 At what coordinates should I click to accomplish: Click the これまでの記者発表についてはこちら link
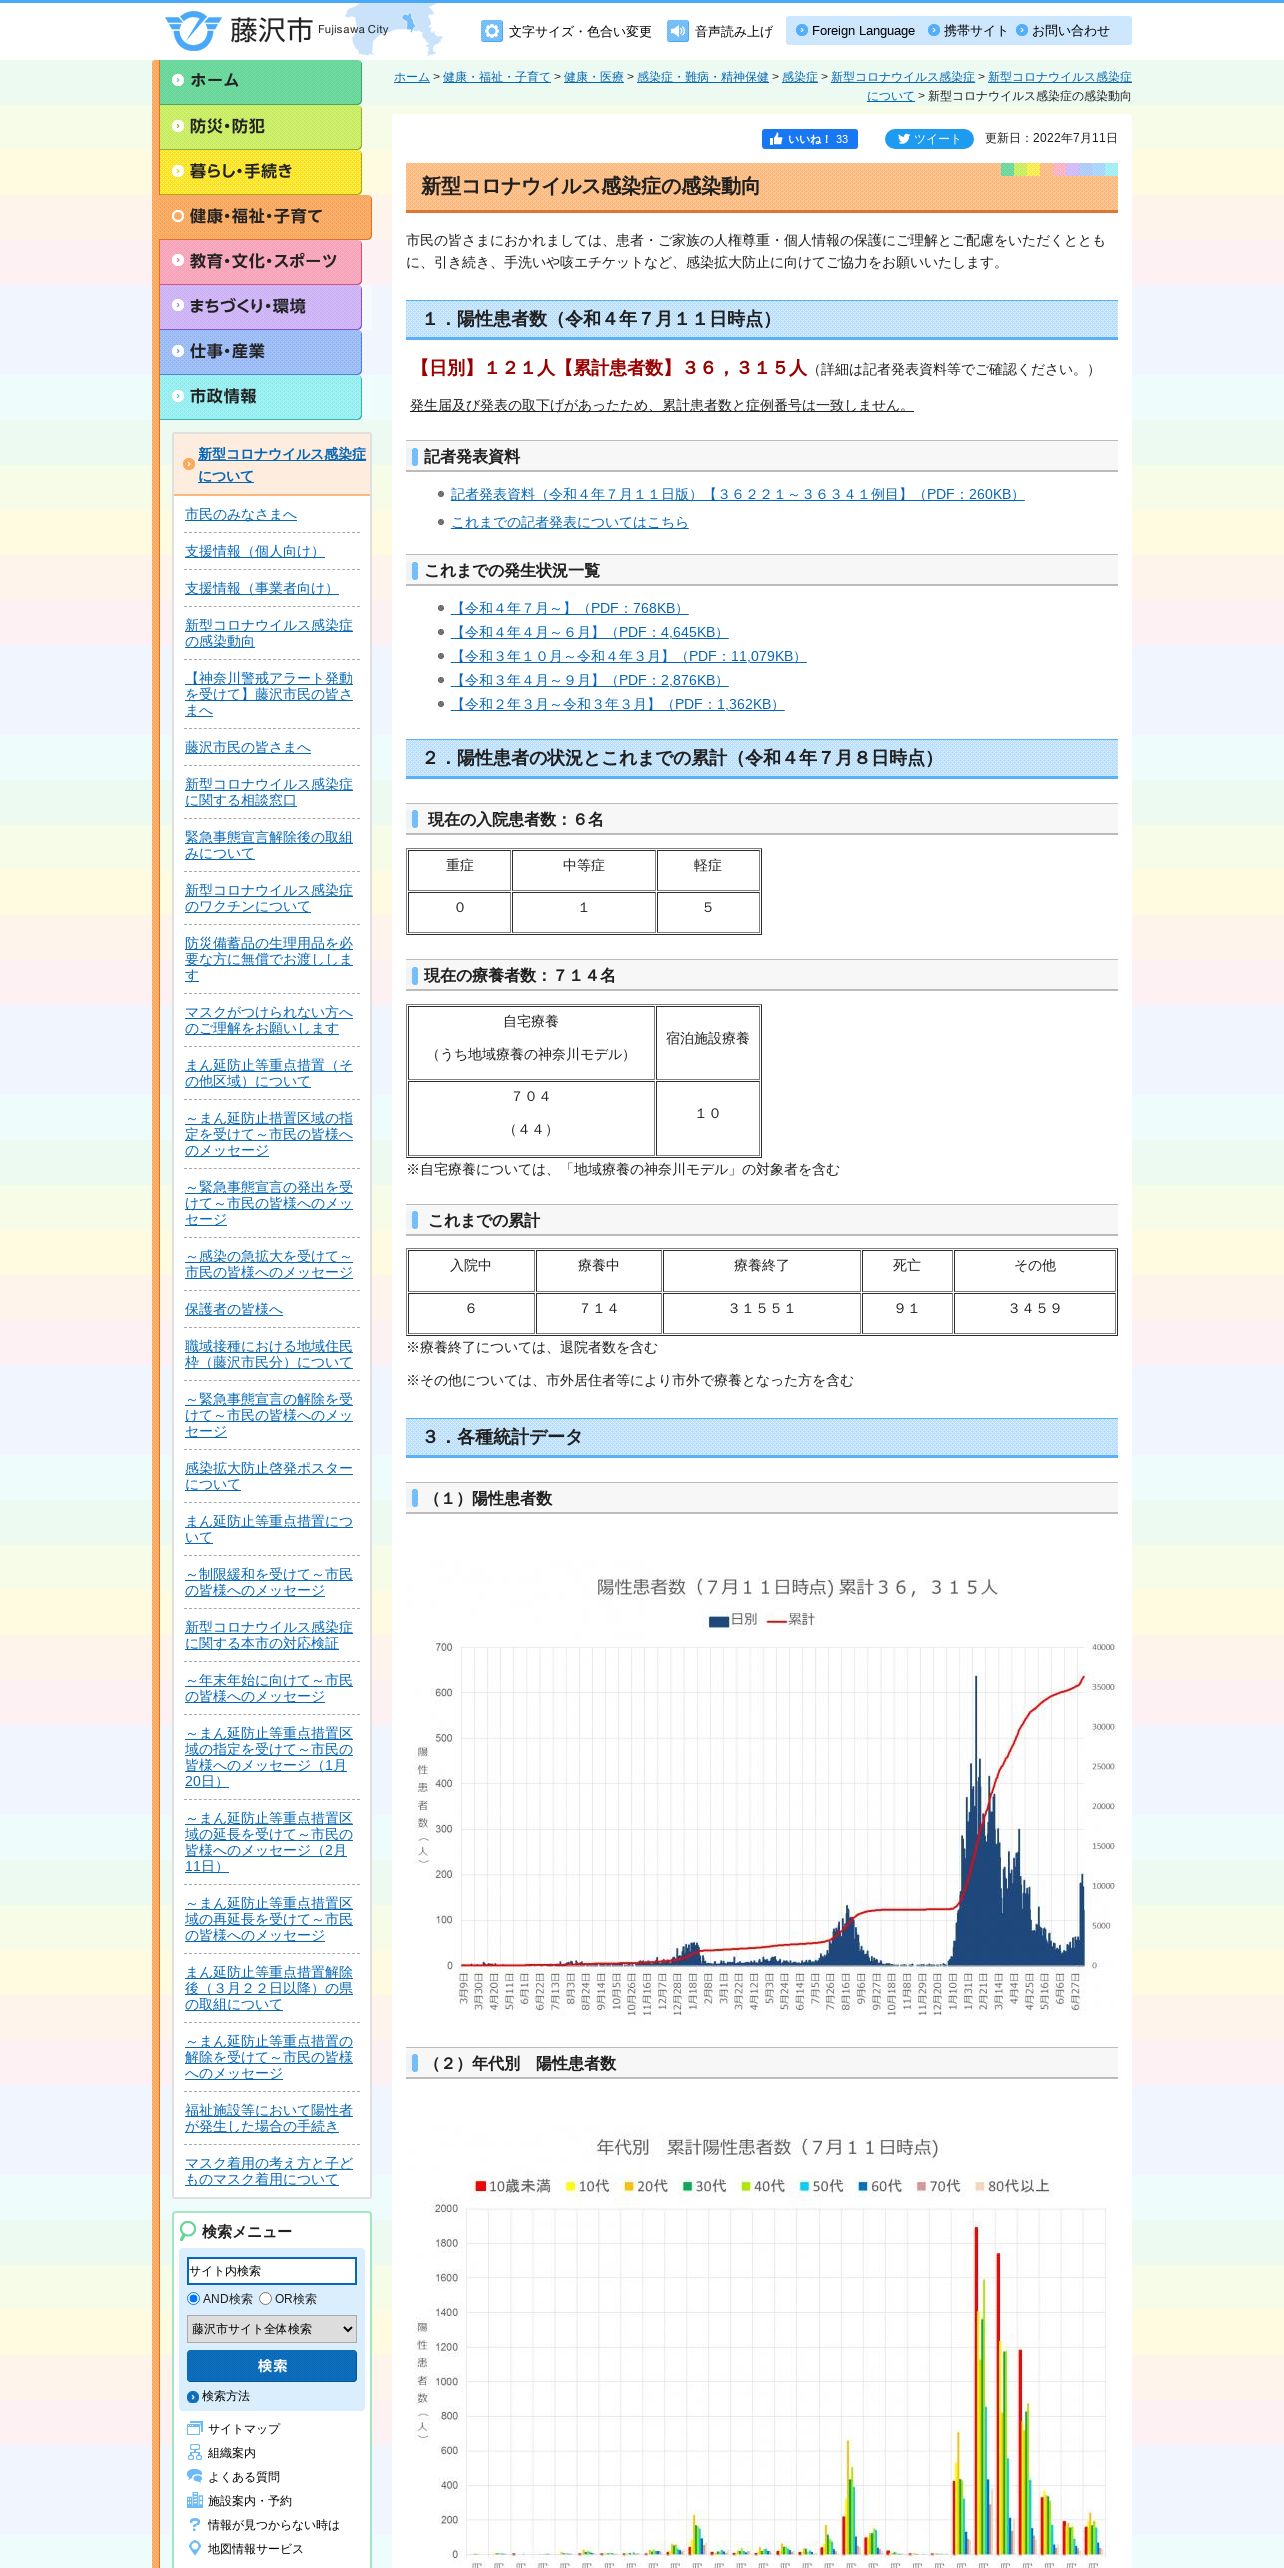point(569,522)
